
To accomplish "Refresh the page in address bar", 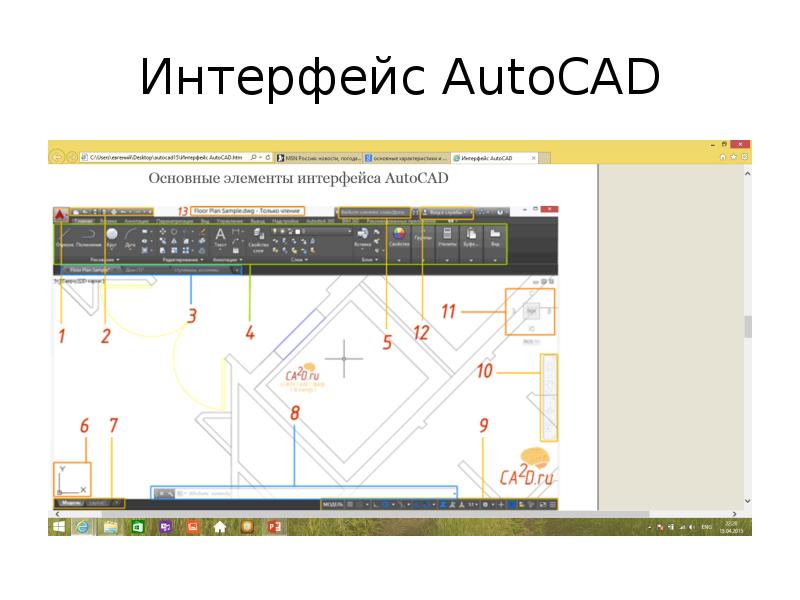I will 267,158.
